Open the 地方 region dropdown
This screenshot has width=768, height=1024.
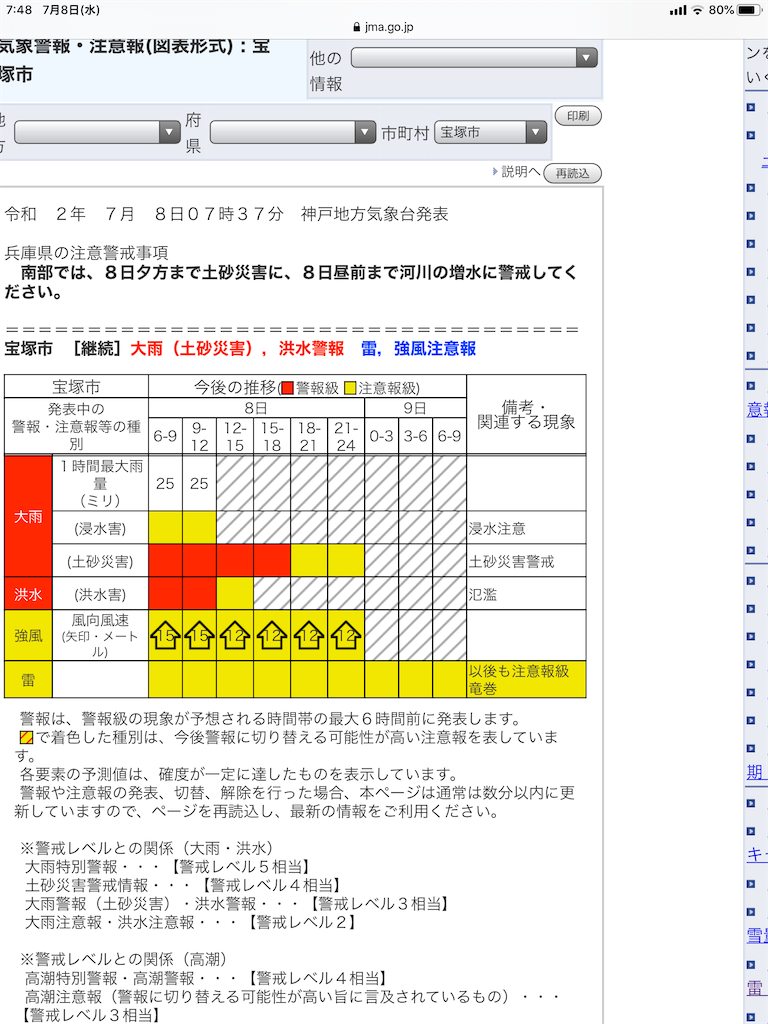point(97,132)
